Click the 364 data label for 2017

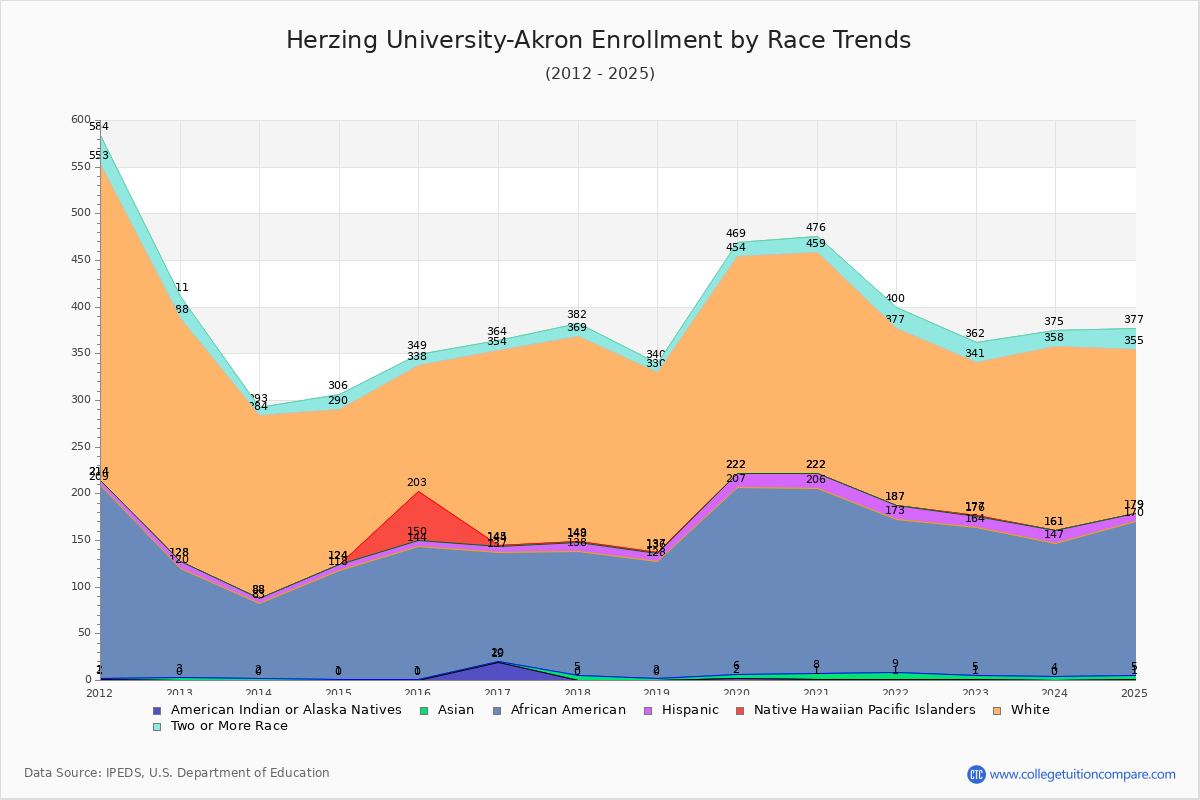(497, 332)
